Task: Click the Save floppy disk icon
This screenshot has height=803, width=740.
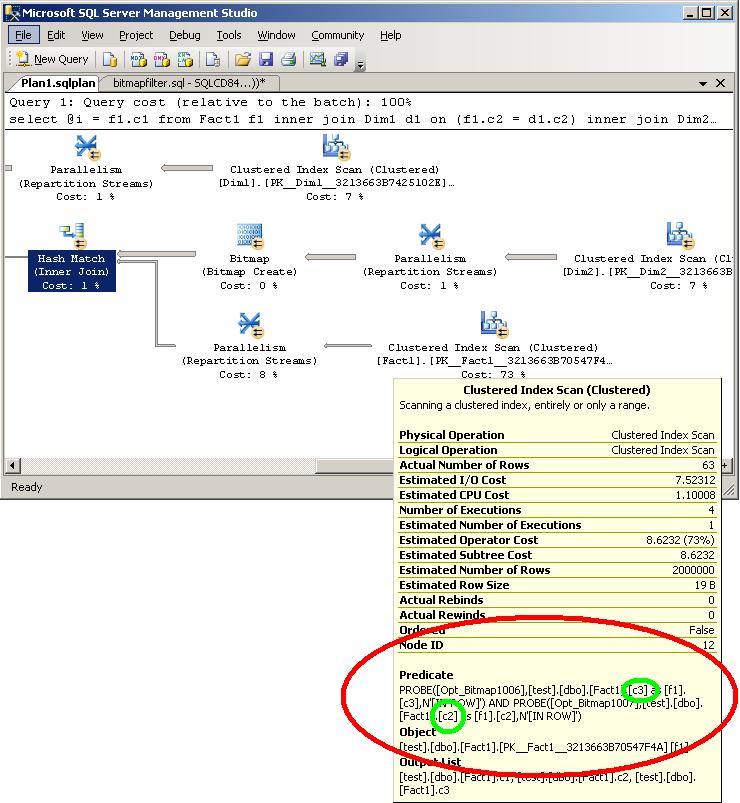Action: (266, 59)
